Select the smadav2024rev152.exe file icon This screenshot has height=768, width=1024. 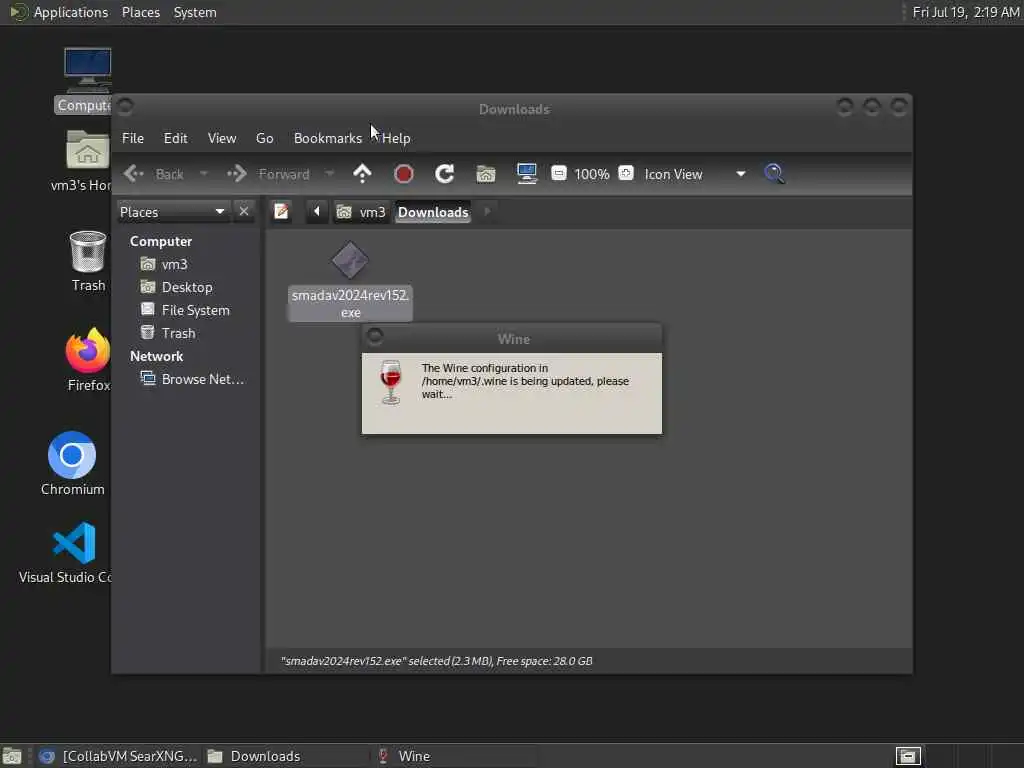tap(350, 261)
